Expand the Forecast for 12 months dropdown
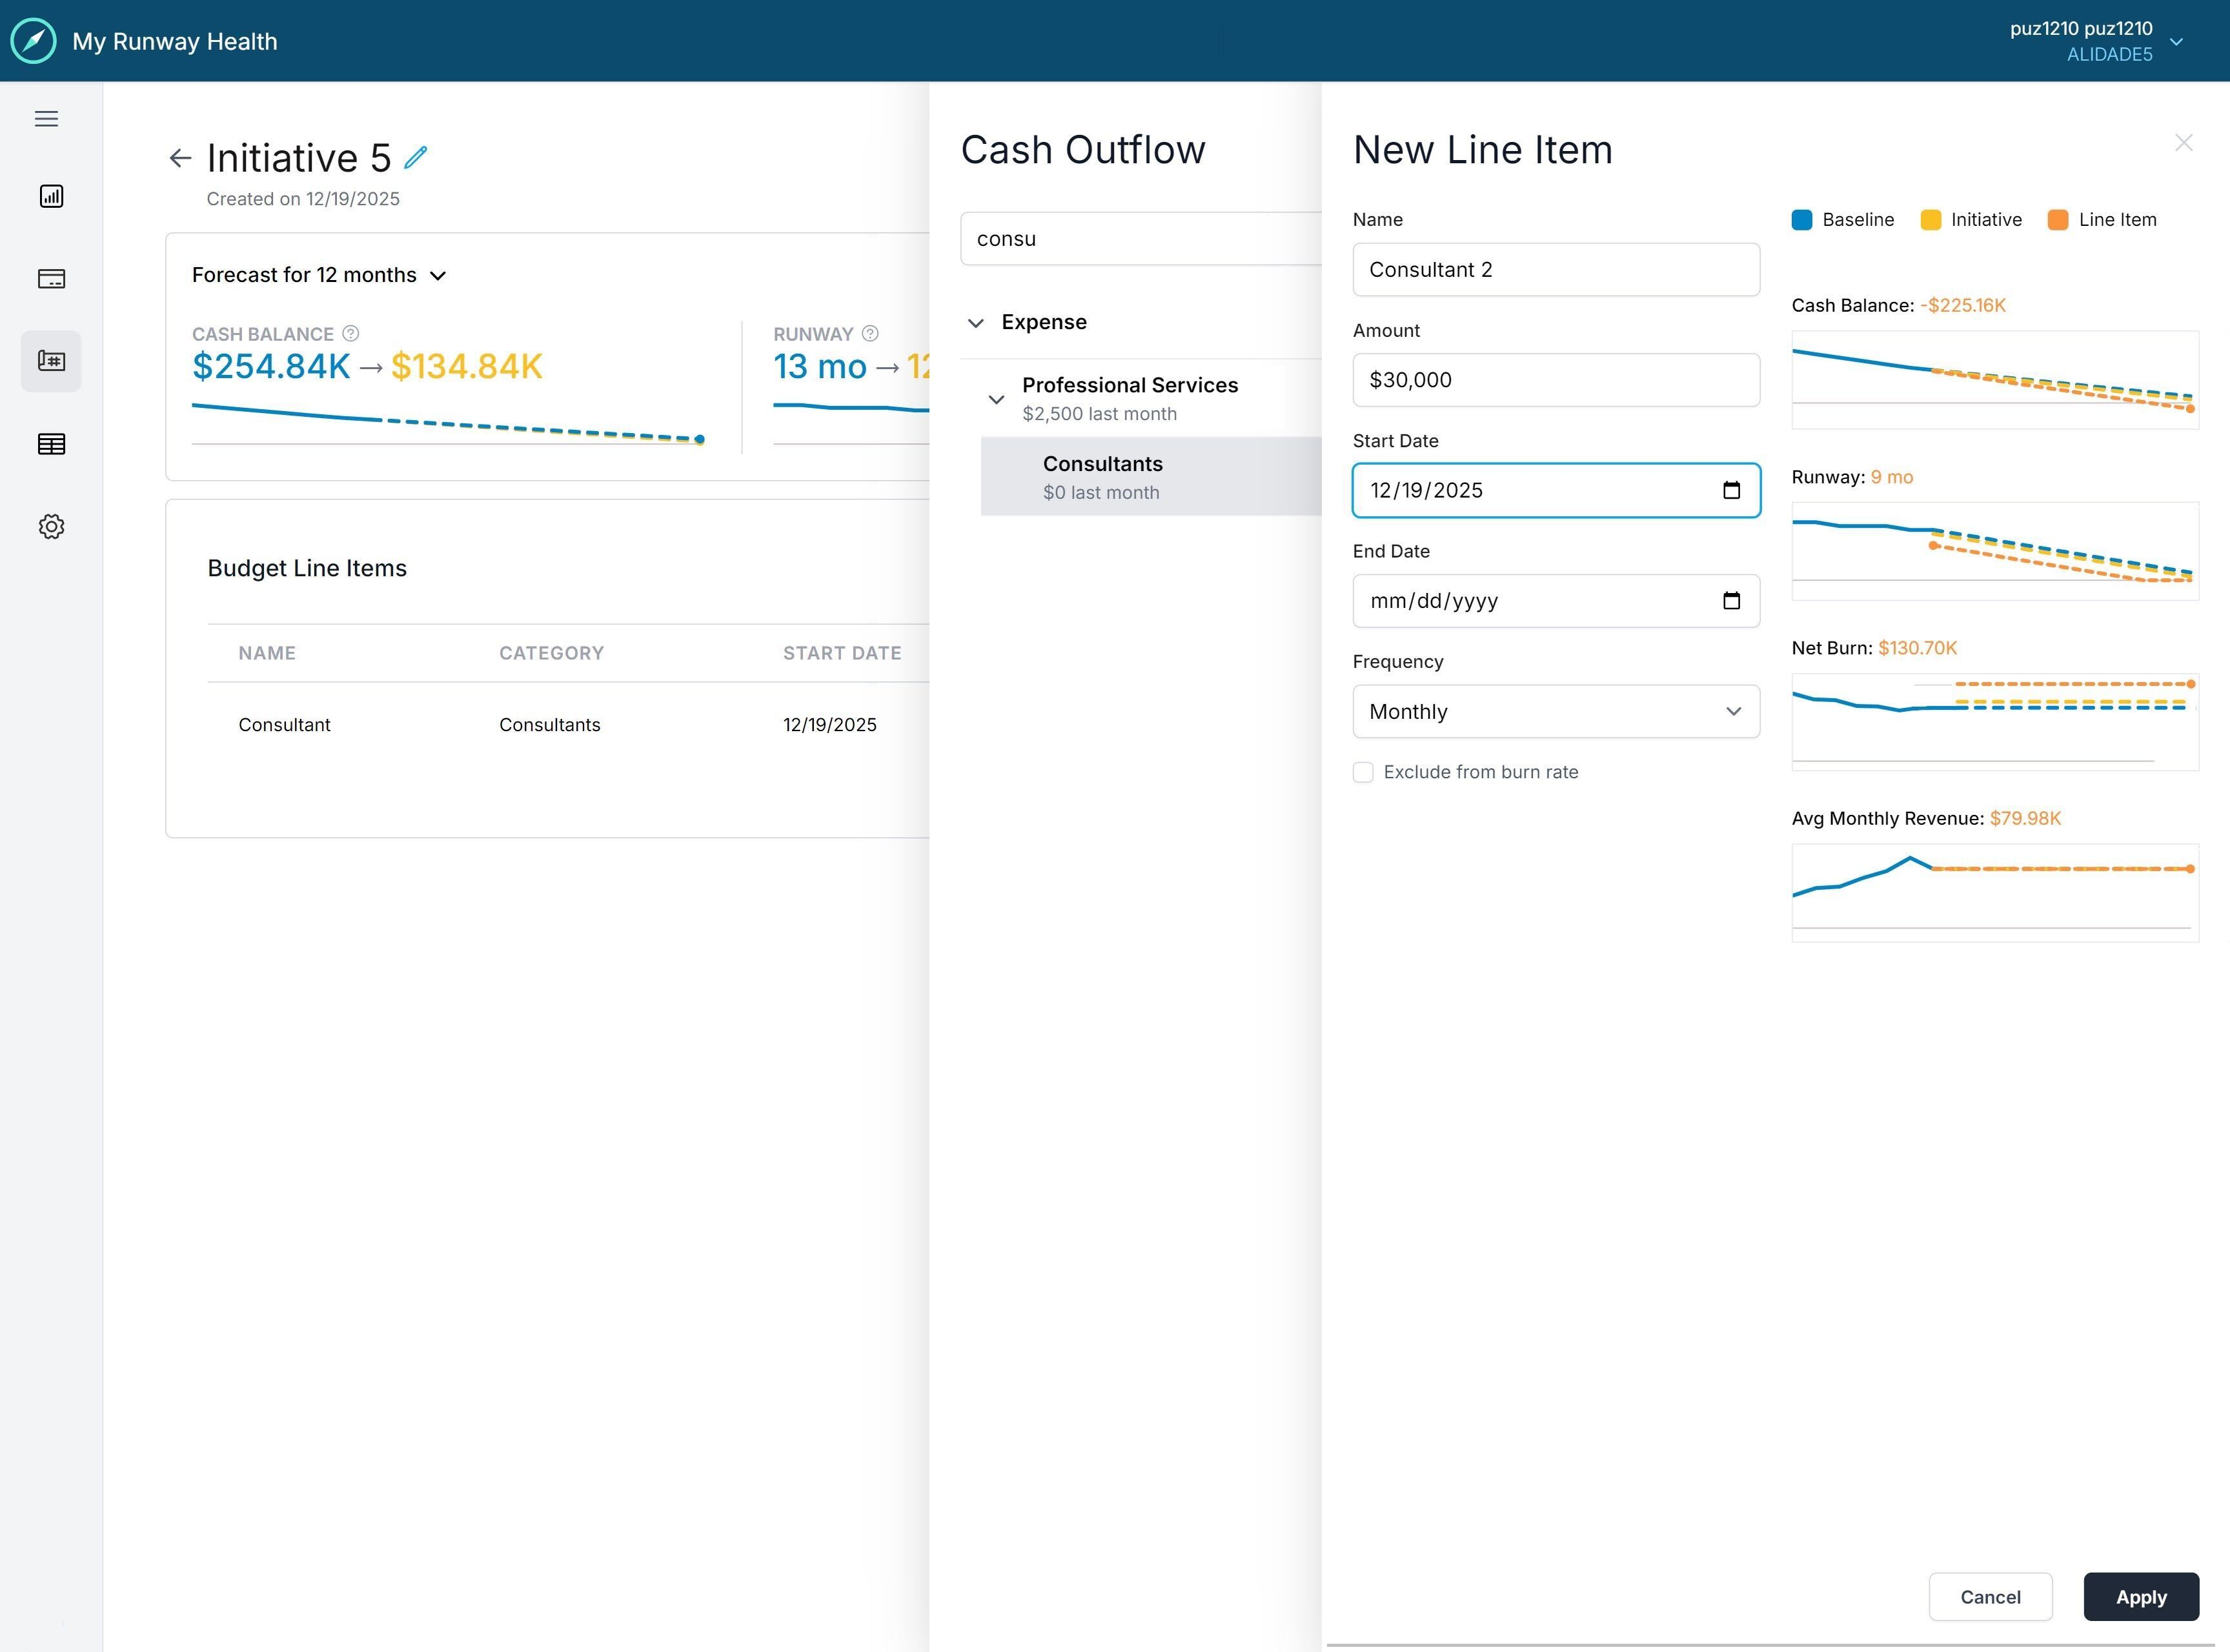This screenshot has height=1652, width=2230. pos(439,275)
